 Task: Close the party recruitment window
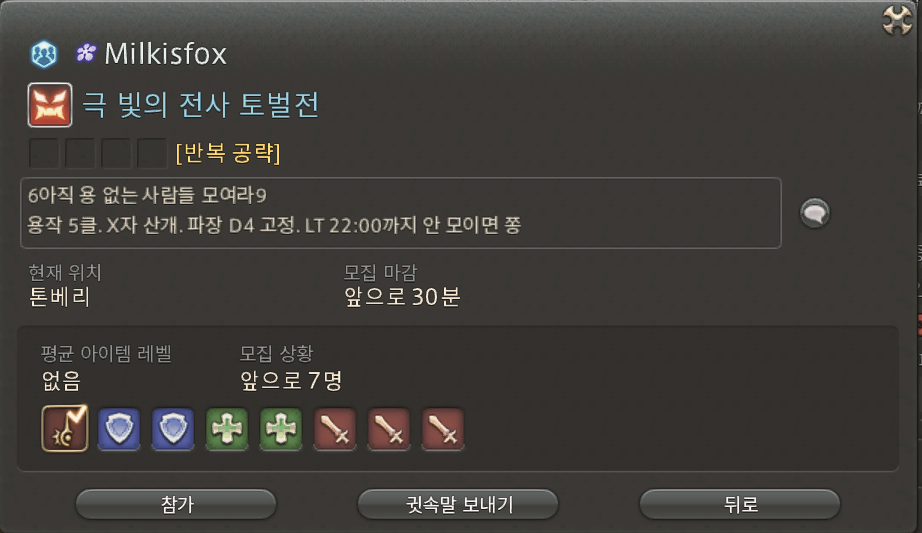coord(897,20)
